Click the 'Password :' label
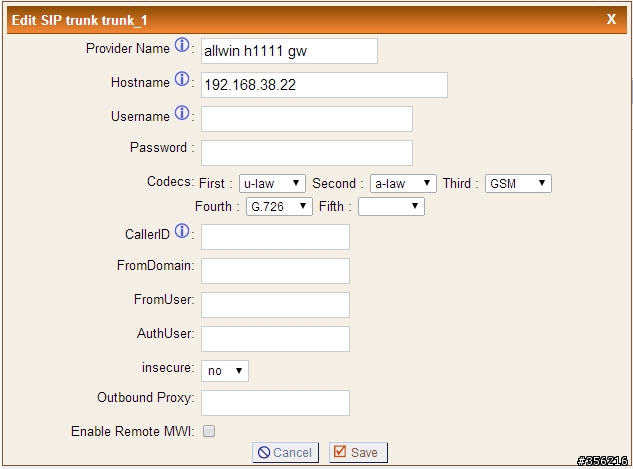 (x=162, y=147)
